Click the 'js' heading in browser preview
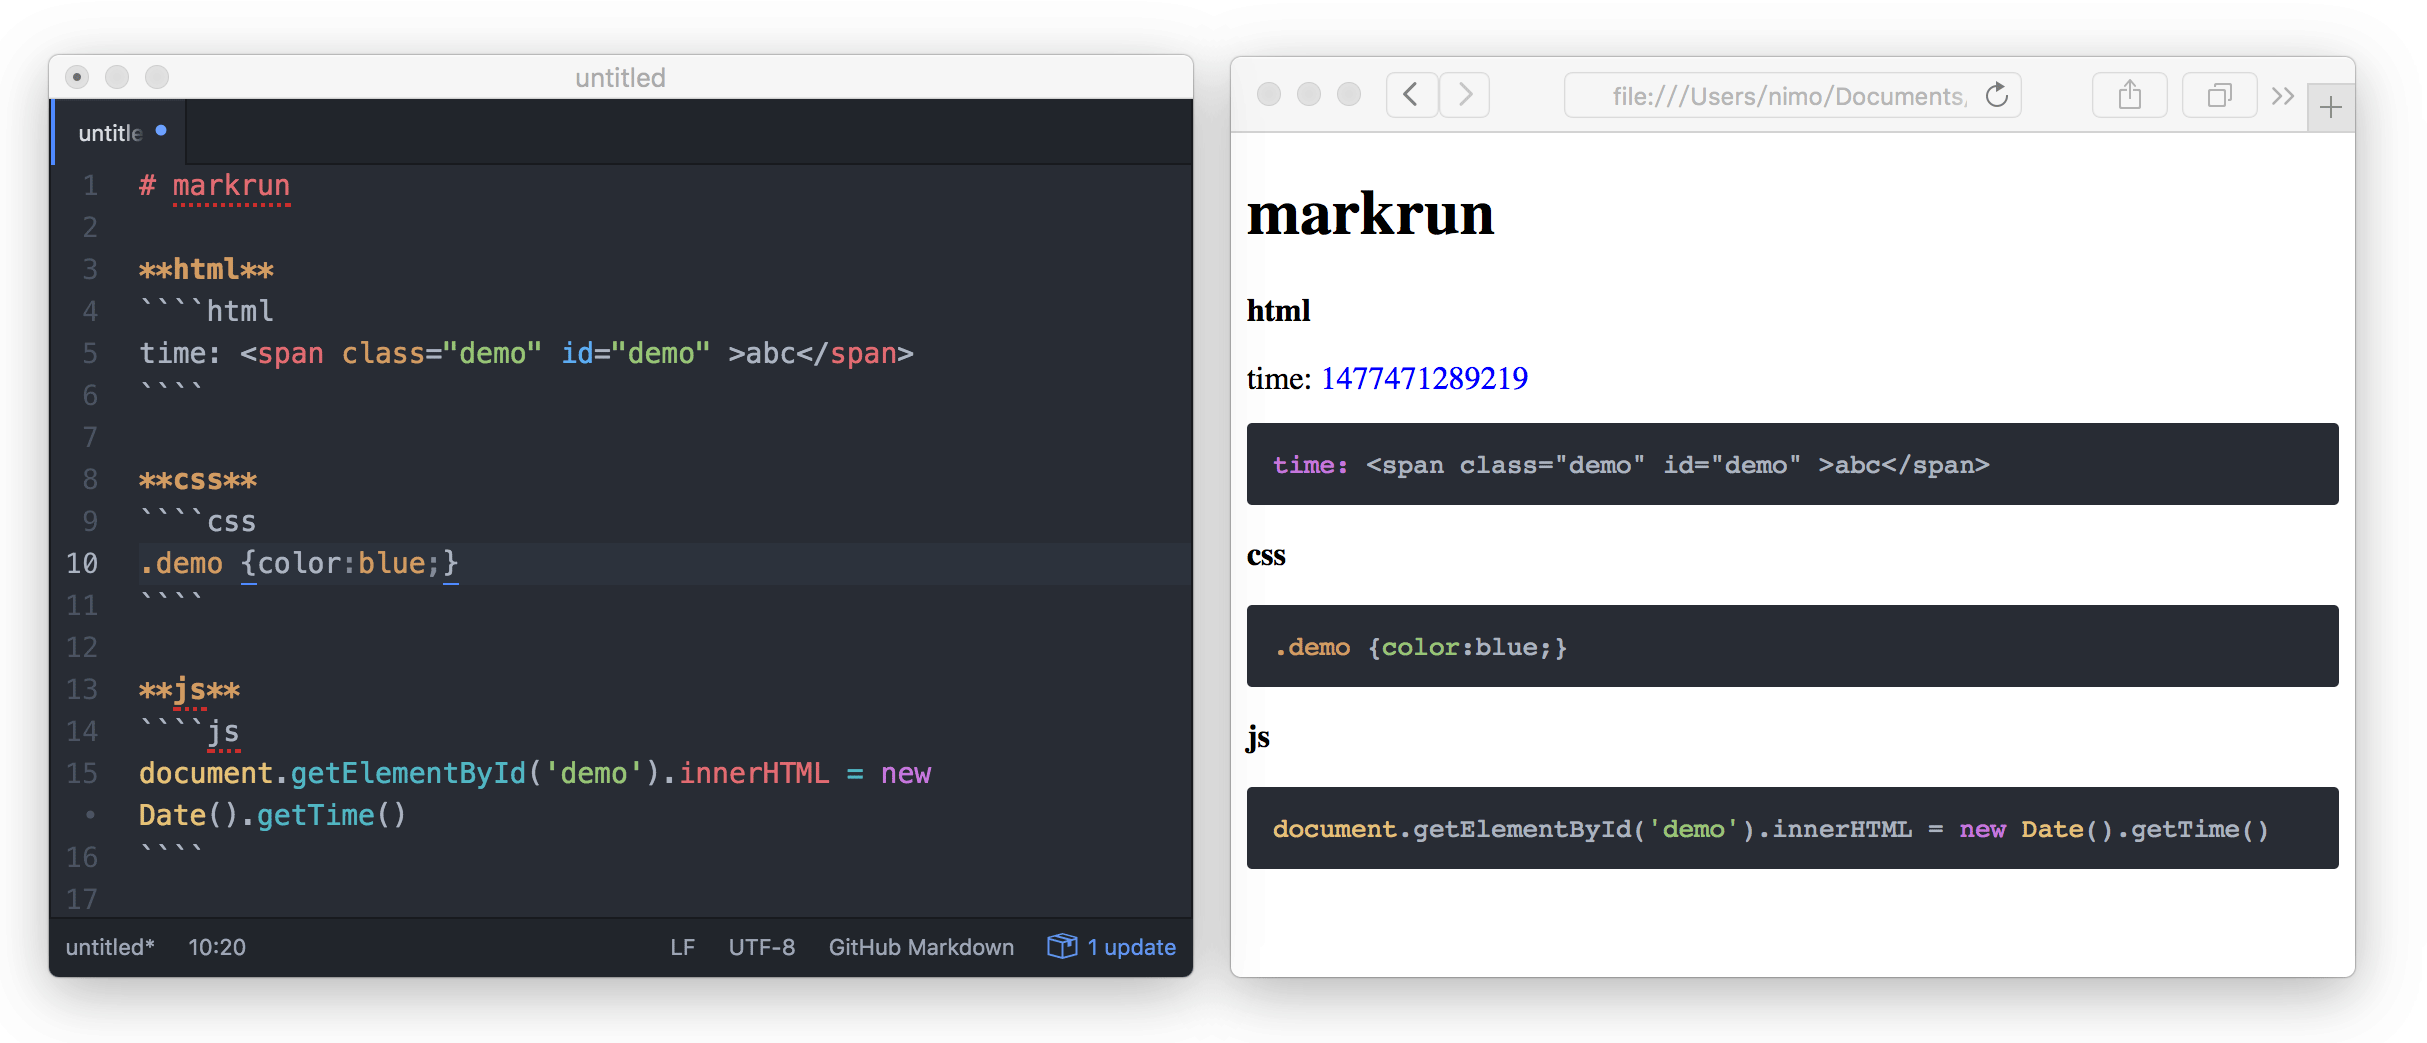 tap(1258, 738)
